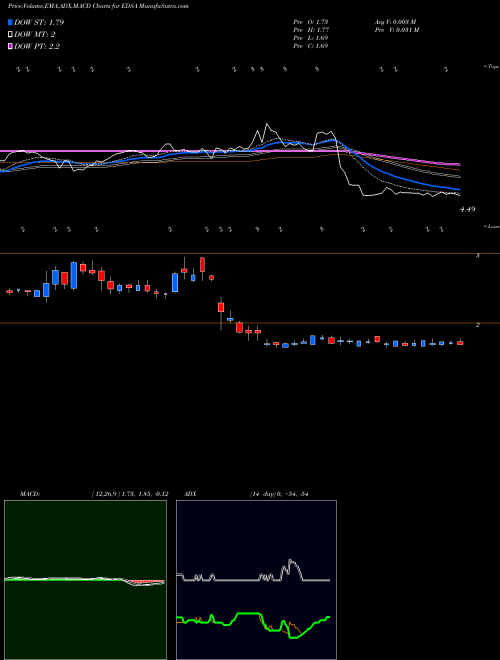Click the 4.49 value on EMA chart
Viewport: 500px width, 660px height.
pos(467,209)
